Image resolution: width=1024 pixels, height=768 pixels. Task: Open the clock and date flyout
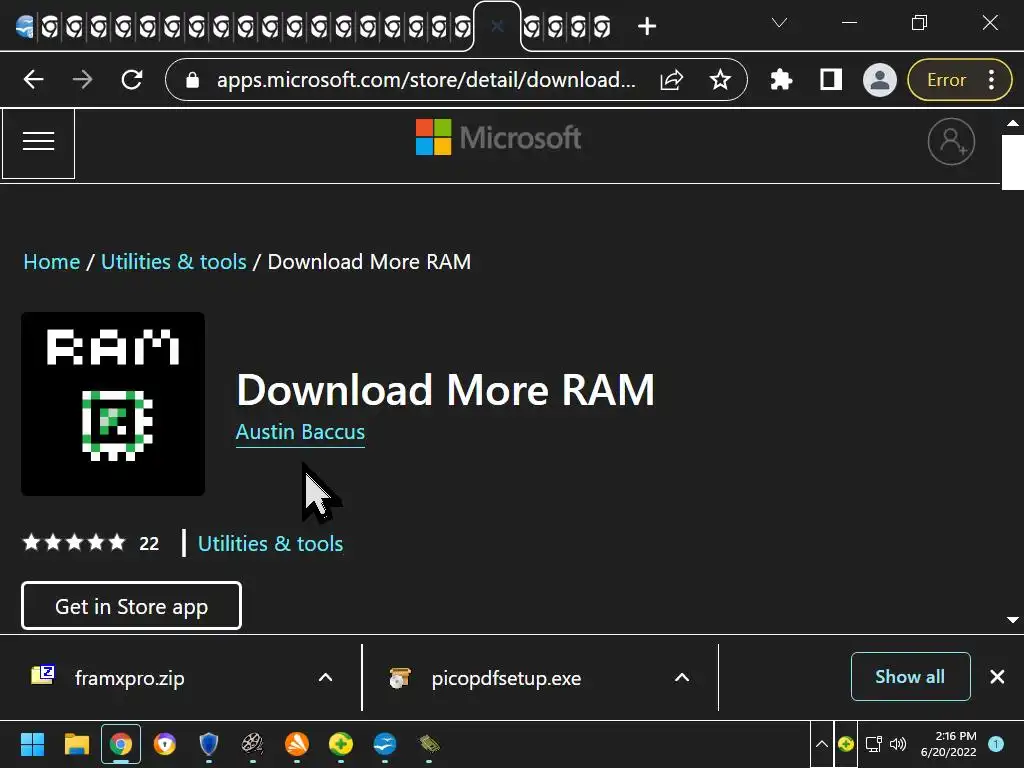tap(948, 744)
